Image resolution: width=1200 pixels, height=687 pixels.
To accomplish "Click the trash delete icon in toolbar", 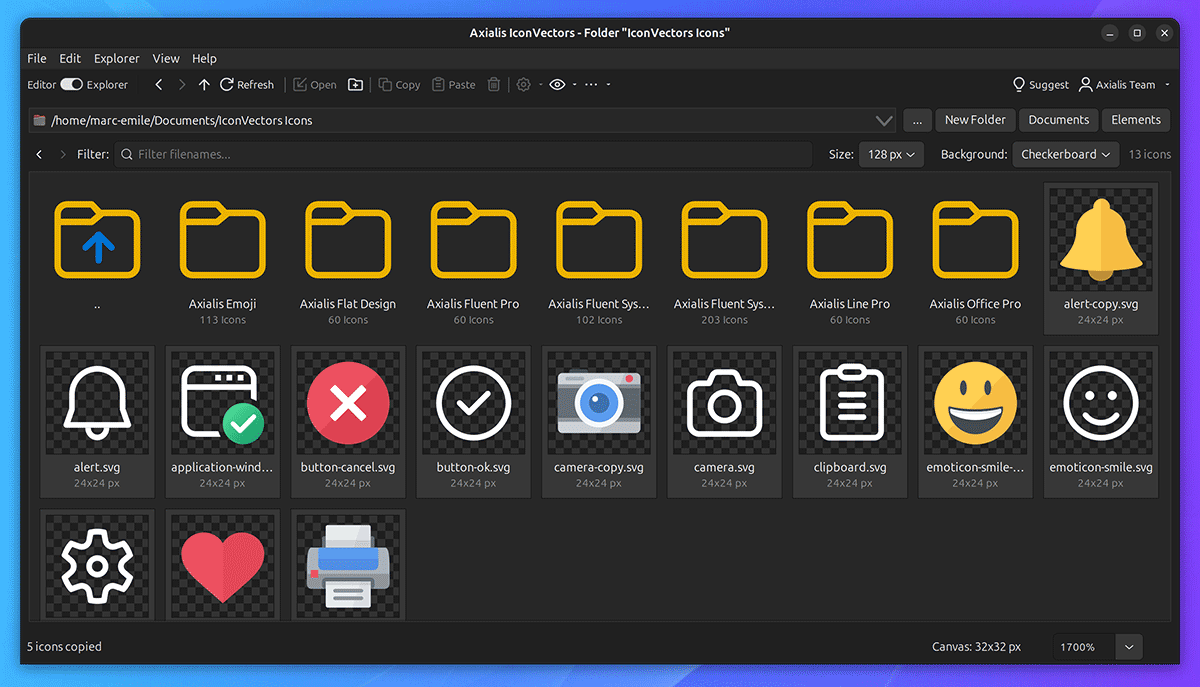I will [493, 85].
